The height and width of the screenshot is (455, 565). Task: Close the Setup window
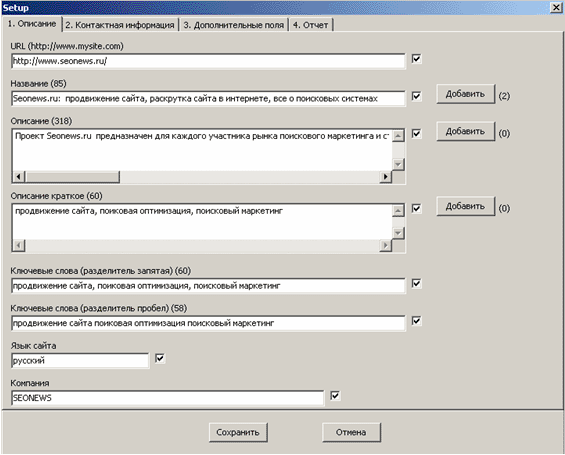tap(556, 8)
